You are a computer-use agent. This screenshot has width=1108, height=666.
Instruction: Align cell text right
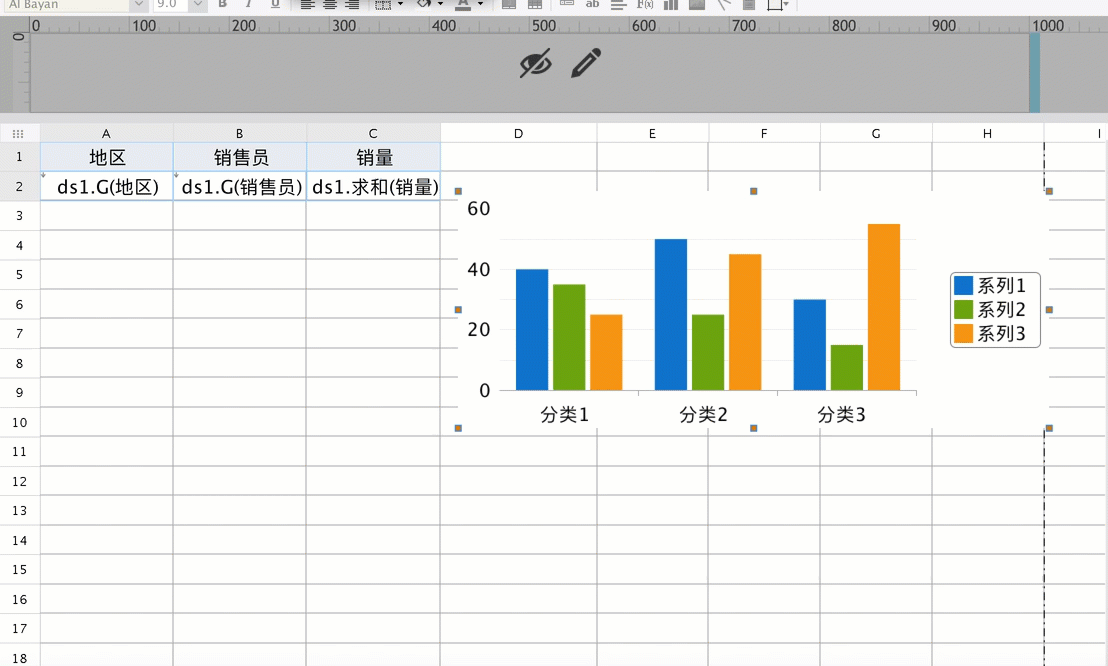tap(353, 4)
